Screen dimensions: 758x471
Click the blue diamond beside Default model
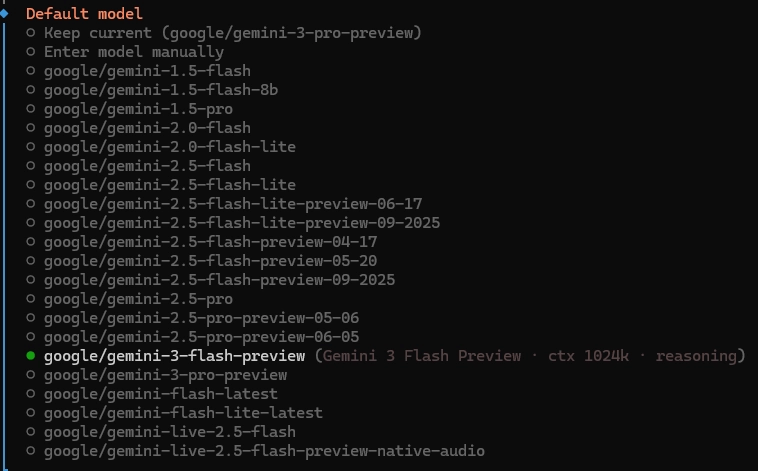(5, 13)
